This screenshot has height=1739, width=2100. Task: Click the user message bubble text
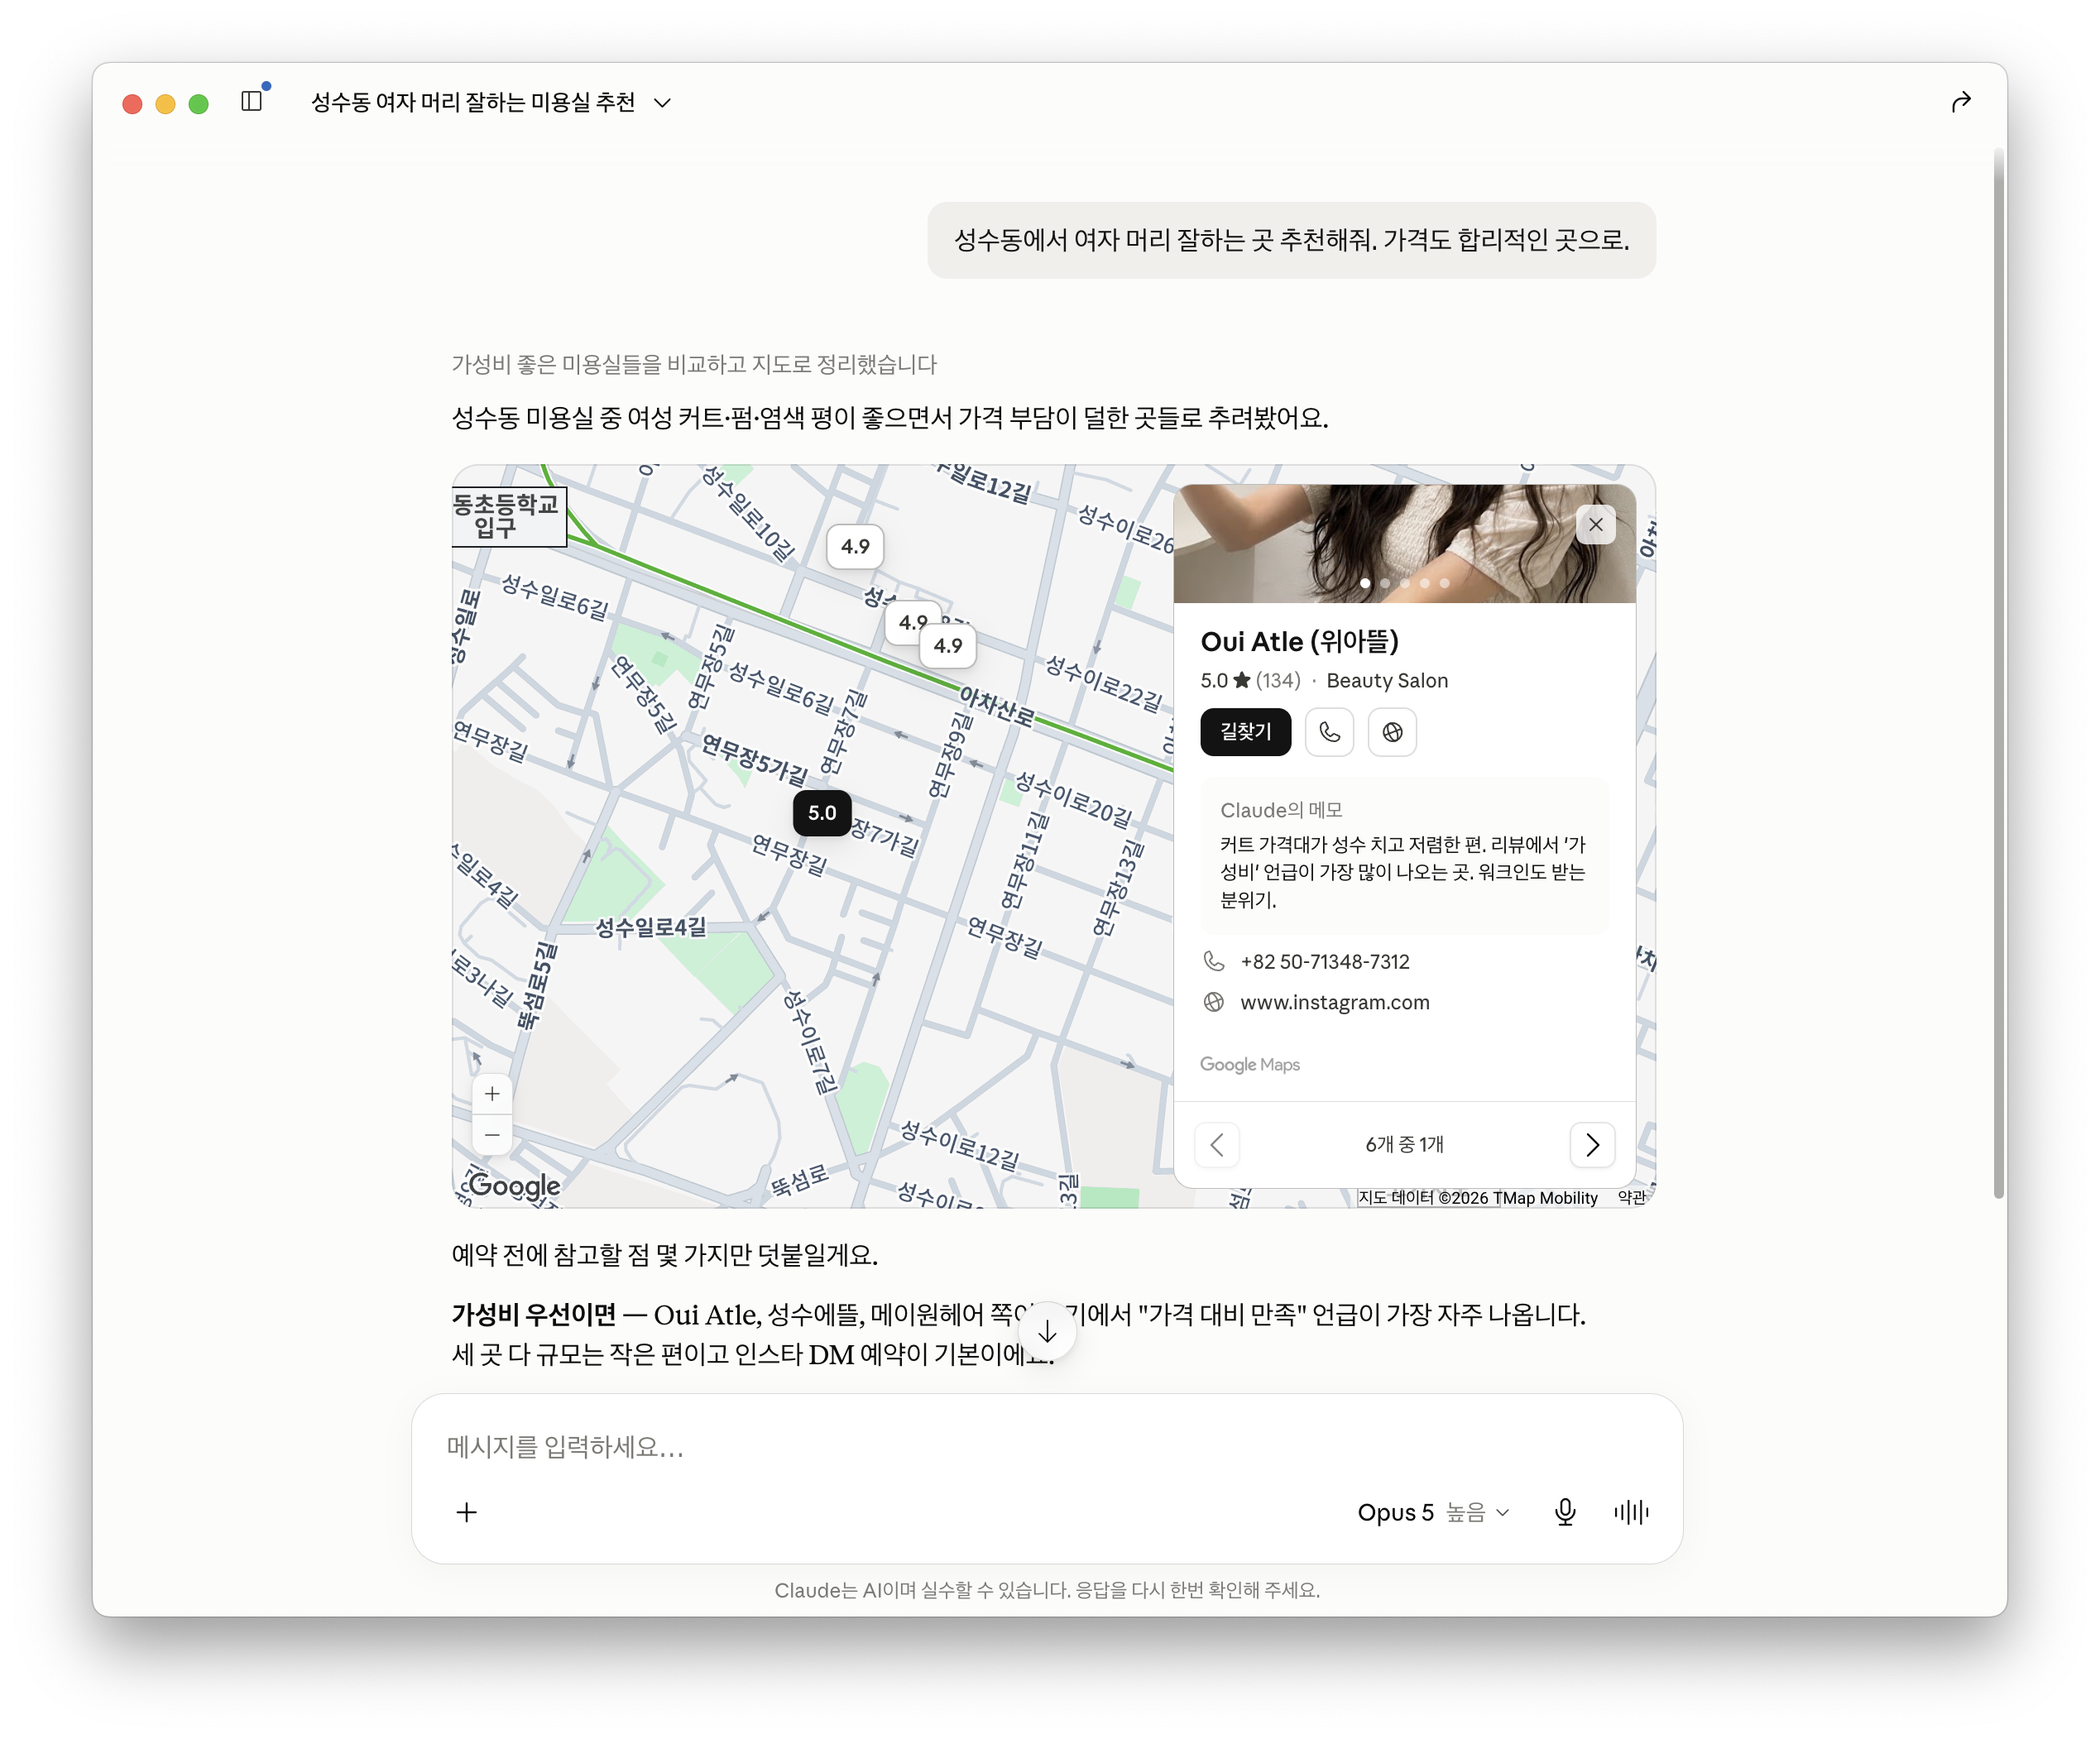point(1291,240)
